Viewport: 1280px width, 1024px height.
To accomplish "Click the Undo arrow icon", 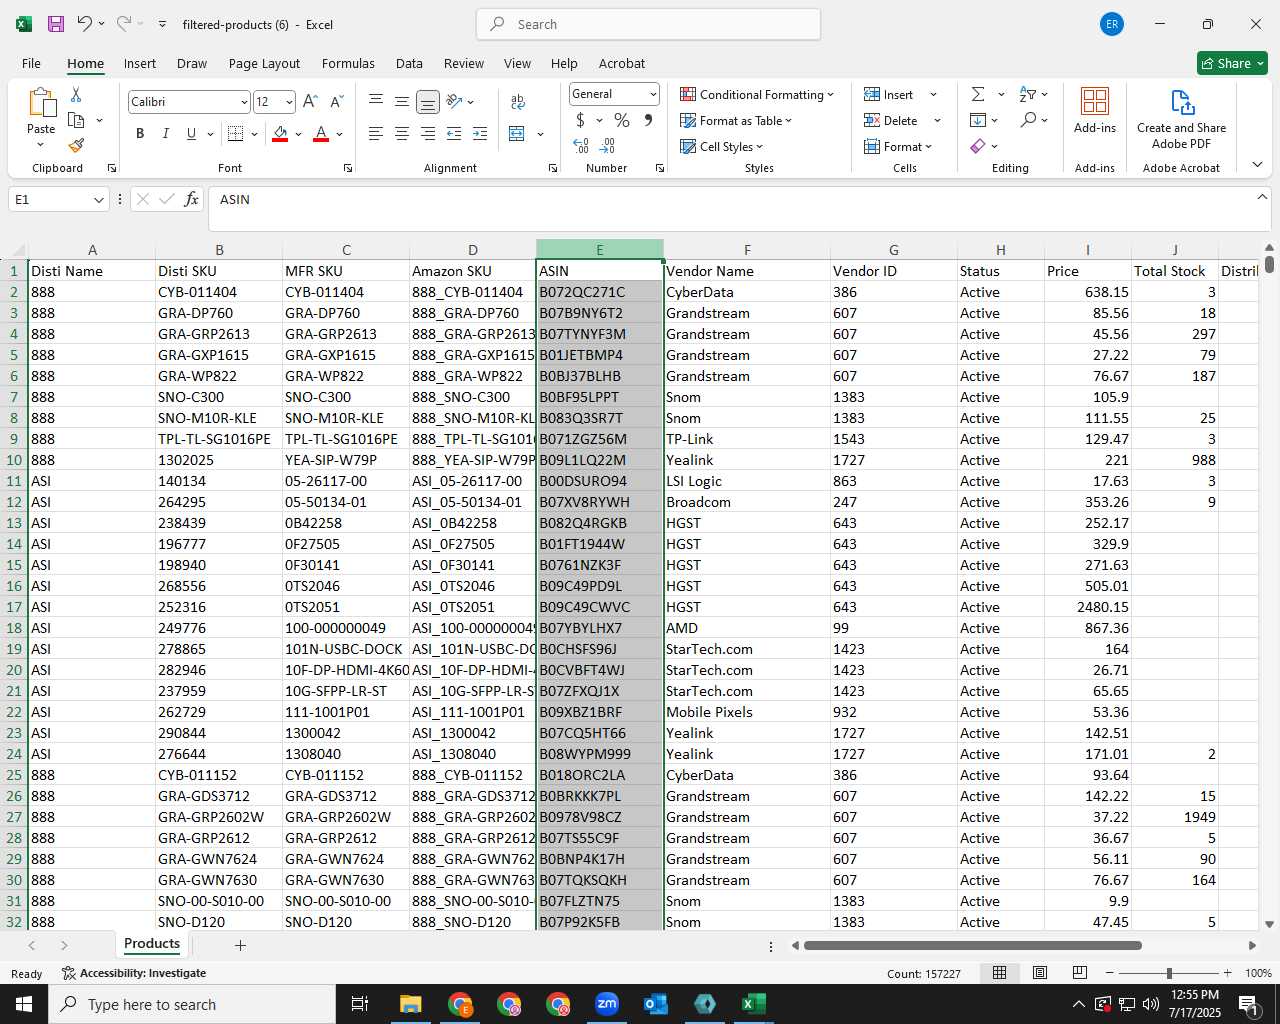I will coord(85,24).
